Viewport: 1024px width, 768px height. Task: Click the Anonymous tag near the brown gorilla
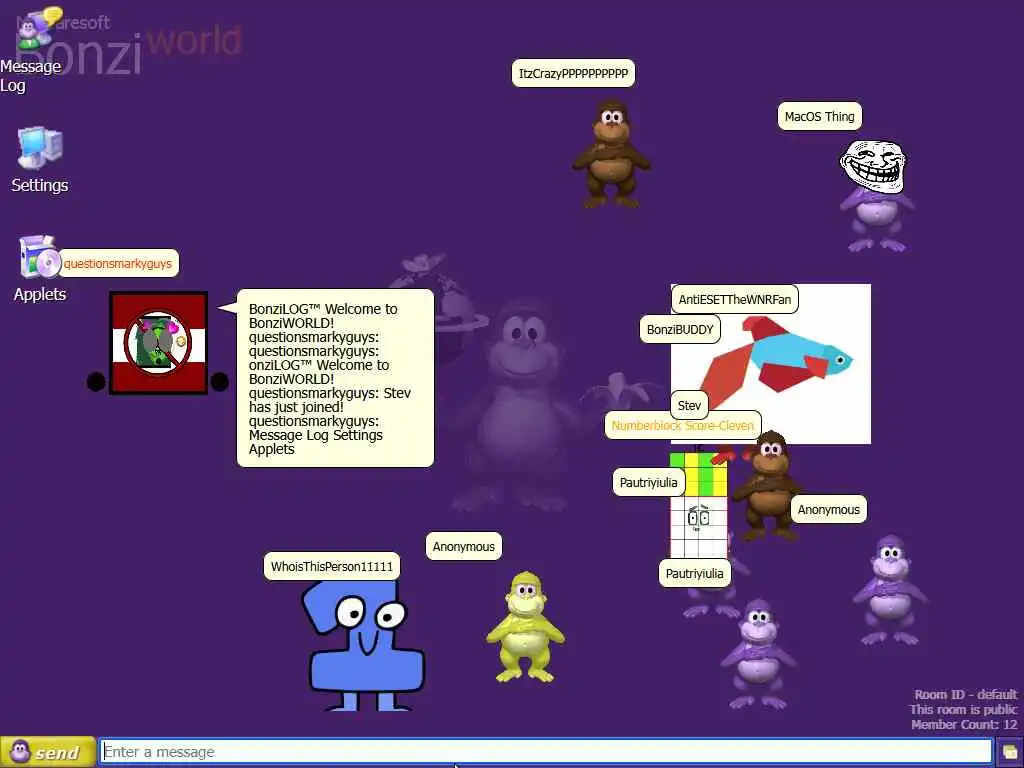click(x=829, y=509)
